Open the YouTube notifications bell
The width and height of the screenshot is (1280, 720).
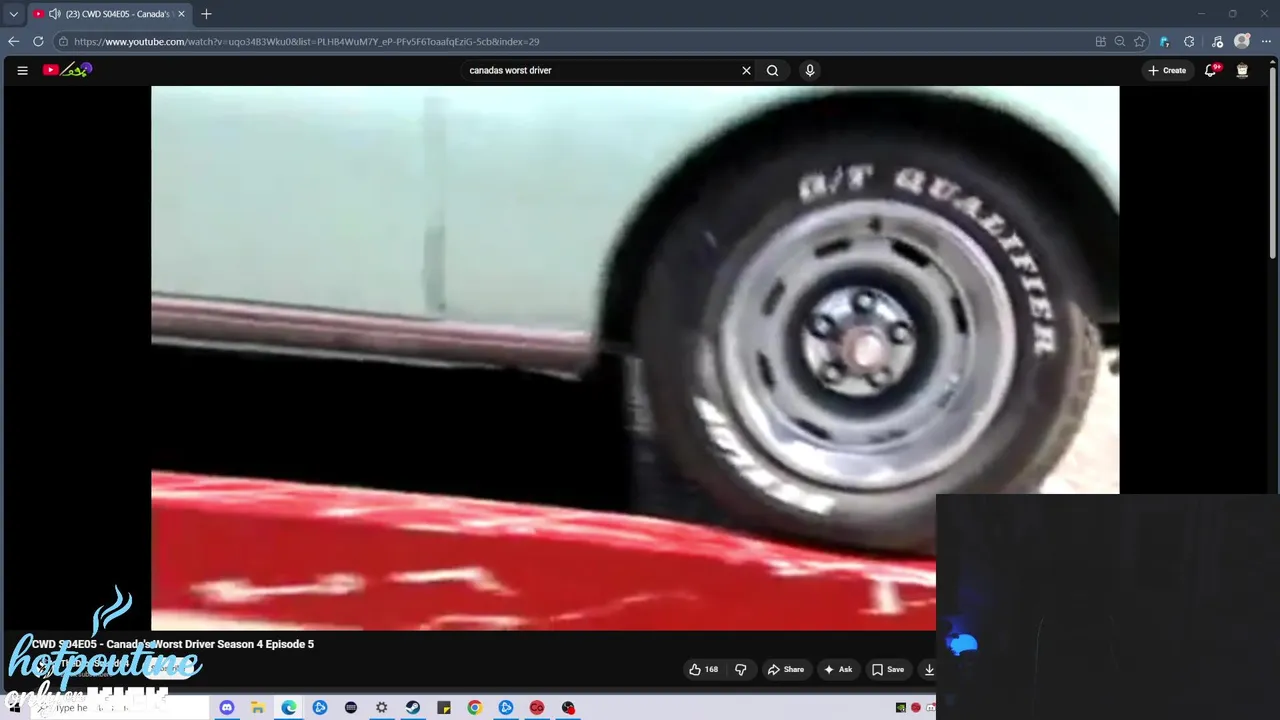[x=1211, y=70]
